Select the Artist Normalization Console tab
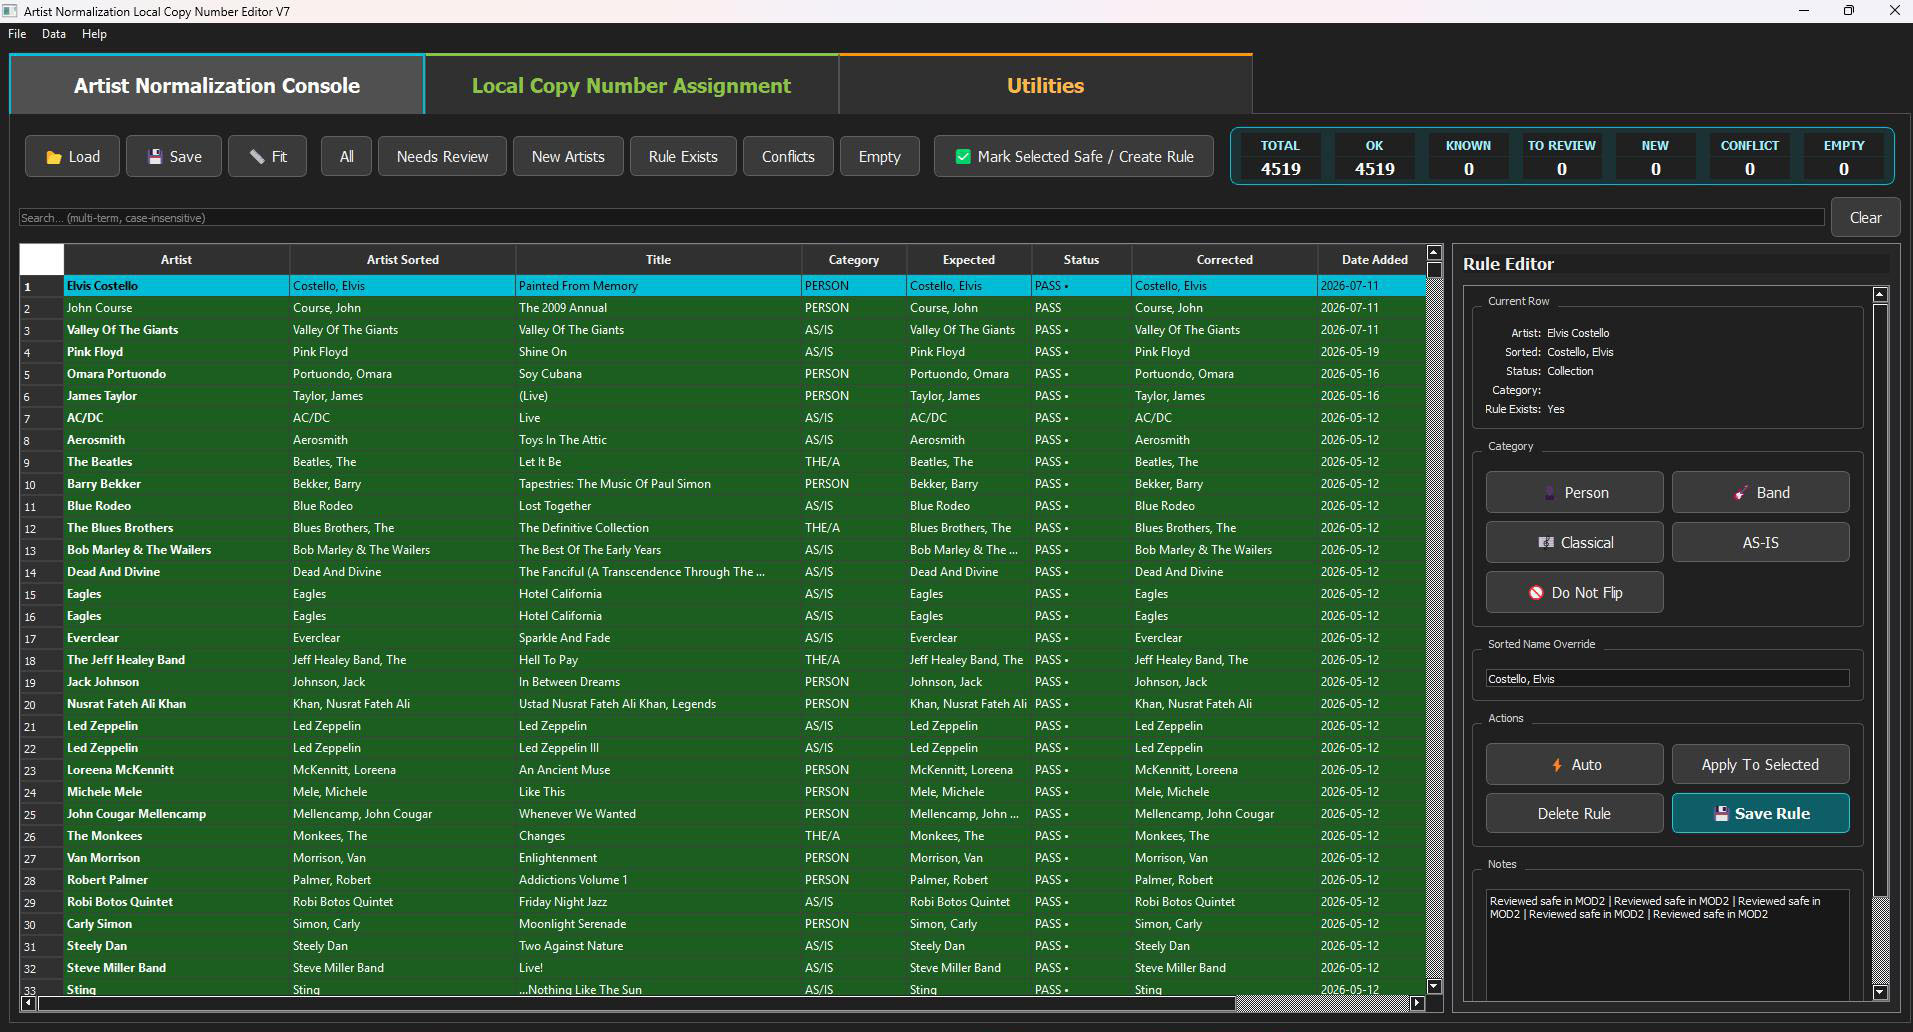The height and width of the screenshot is (1032, 1913). pyautogui.click(x=217, y=85)
